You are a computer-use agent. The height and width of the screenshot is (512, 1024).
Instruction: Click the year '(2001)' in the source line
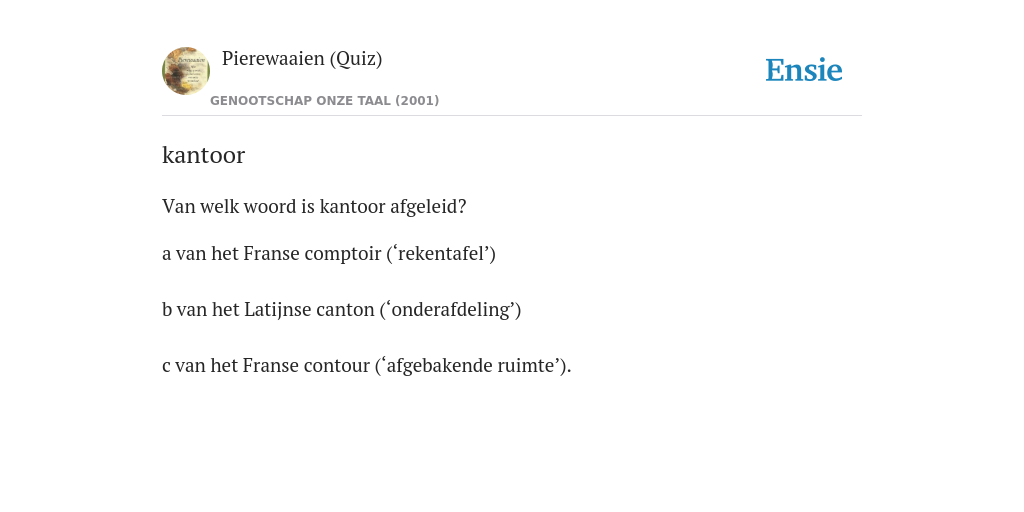pos(417,101)
